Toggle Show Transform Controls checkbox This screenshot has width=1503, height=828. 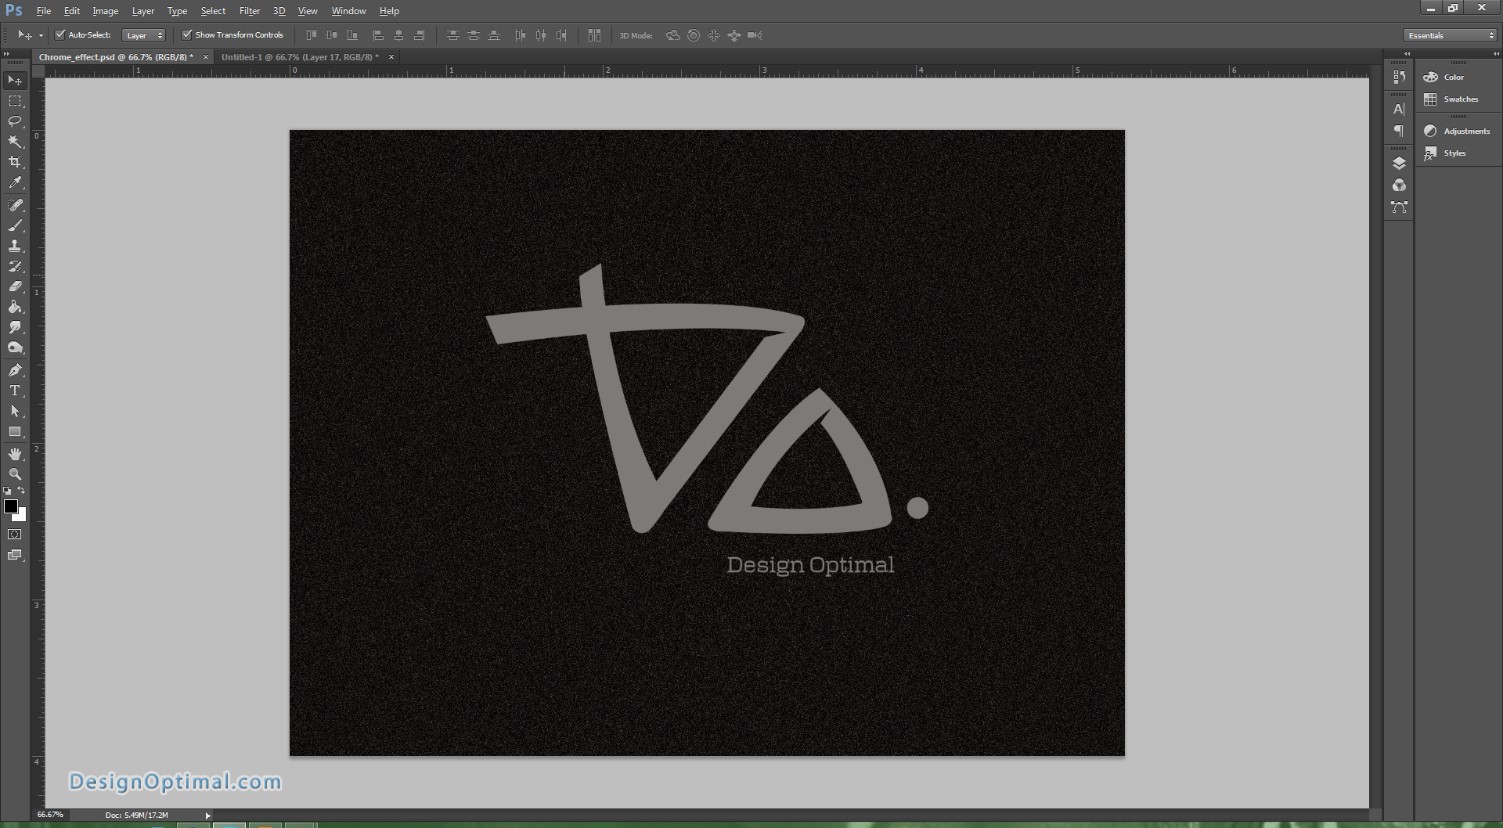click(186, 35)
